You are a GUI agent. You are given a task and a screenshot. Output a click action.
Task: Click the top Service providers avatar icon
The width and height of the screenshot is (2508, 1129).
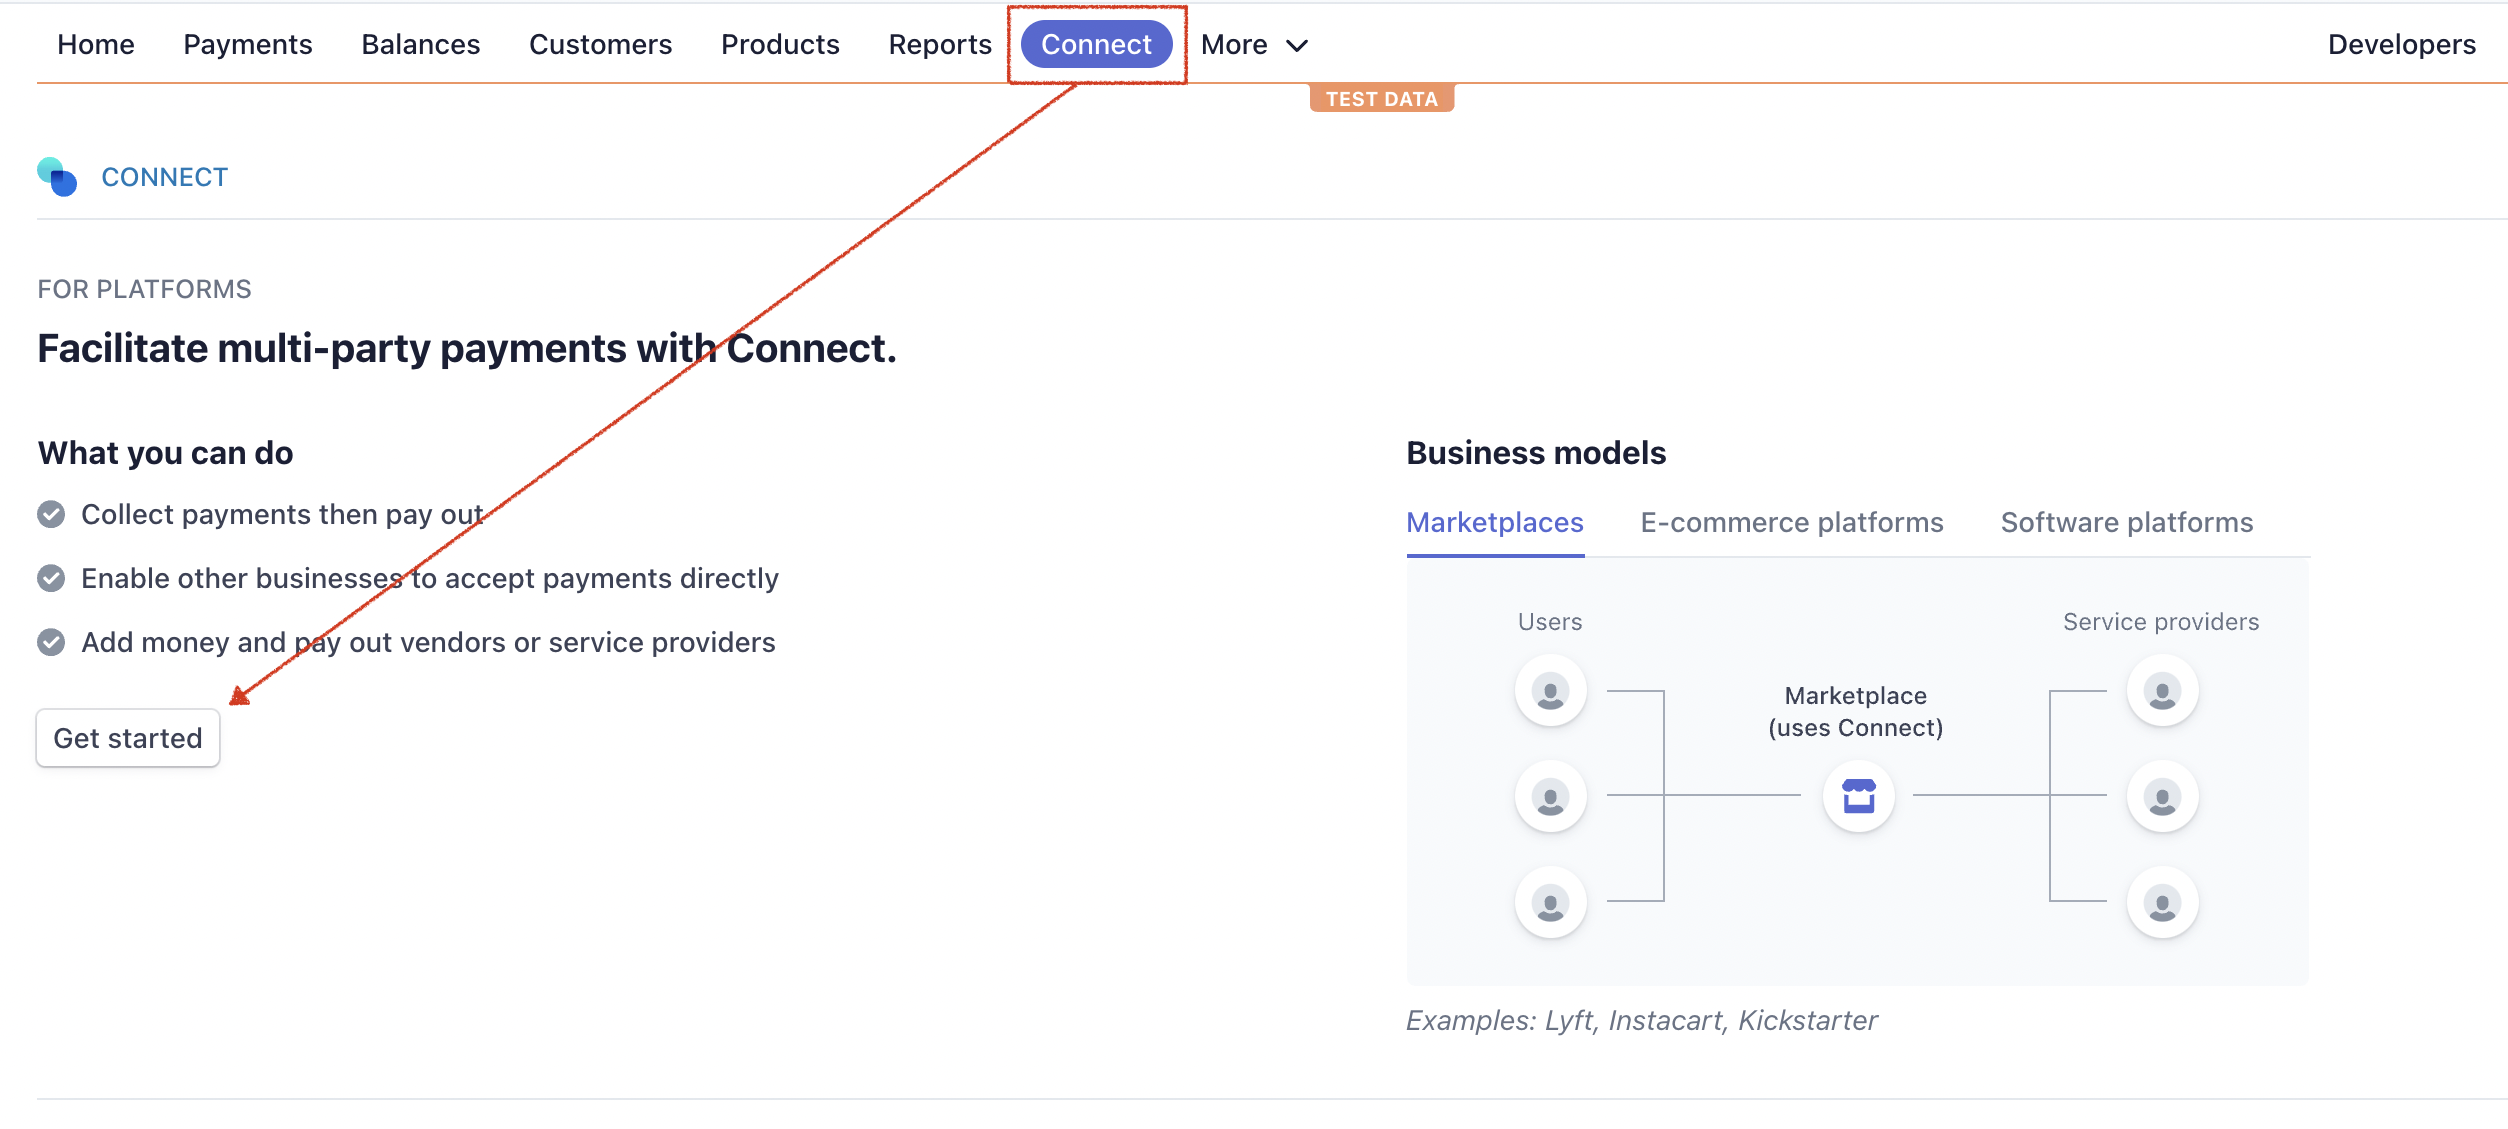point(2162,689)
